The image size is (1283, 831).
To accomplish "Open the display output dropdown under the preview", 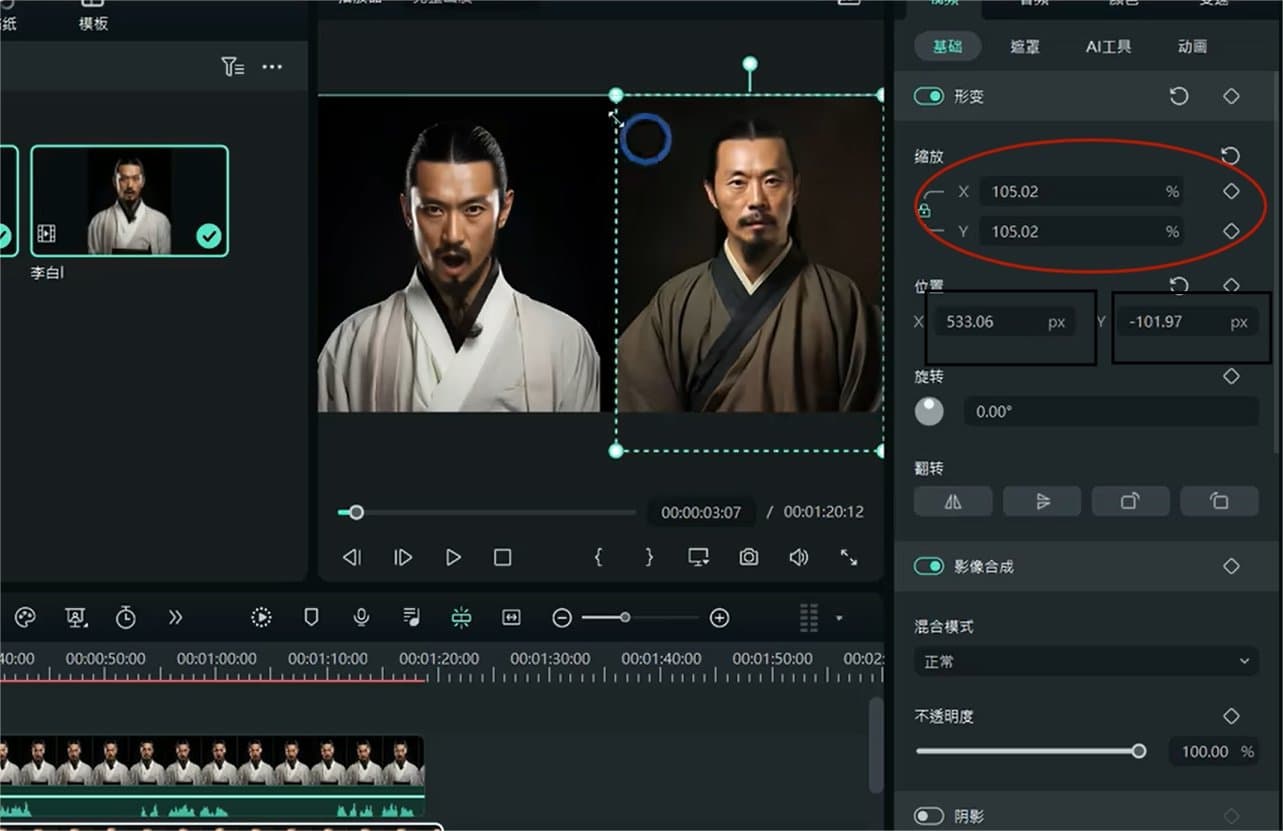I will pyautogui.click(x=698, y=557).
